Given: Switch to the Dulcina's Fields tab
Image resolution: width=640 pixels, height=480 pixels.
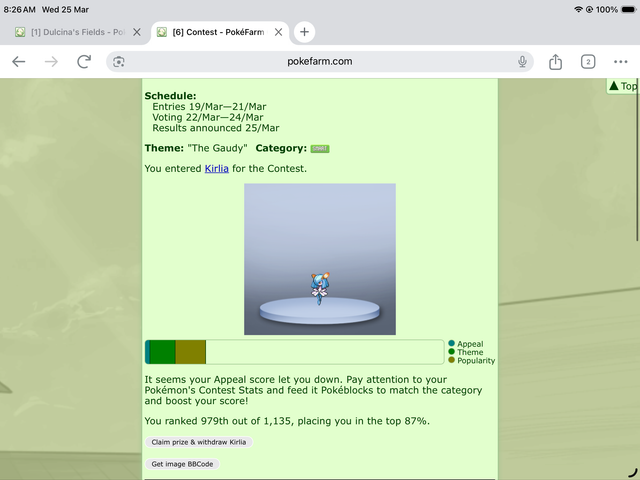Looking at the screenshot, I should point(70,32).
